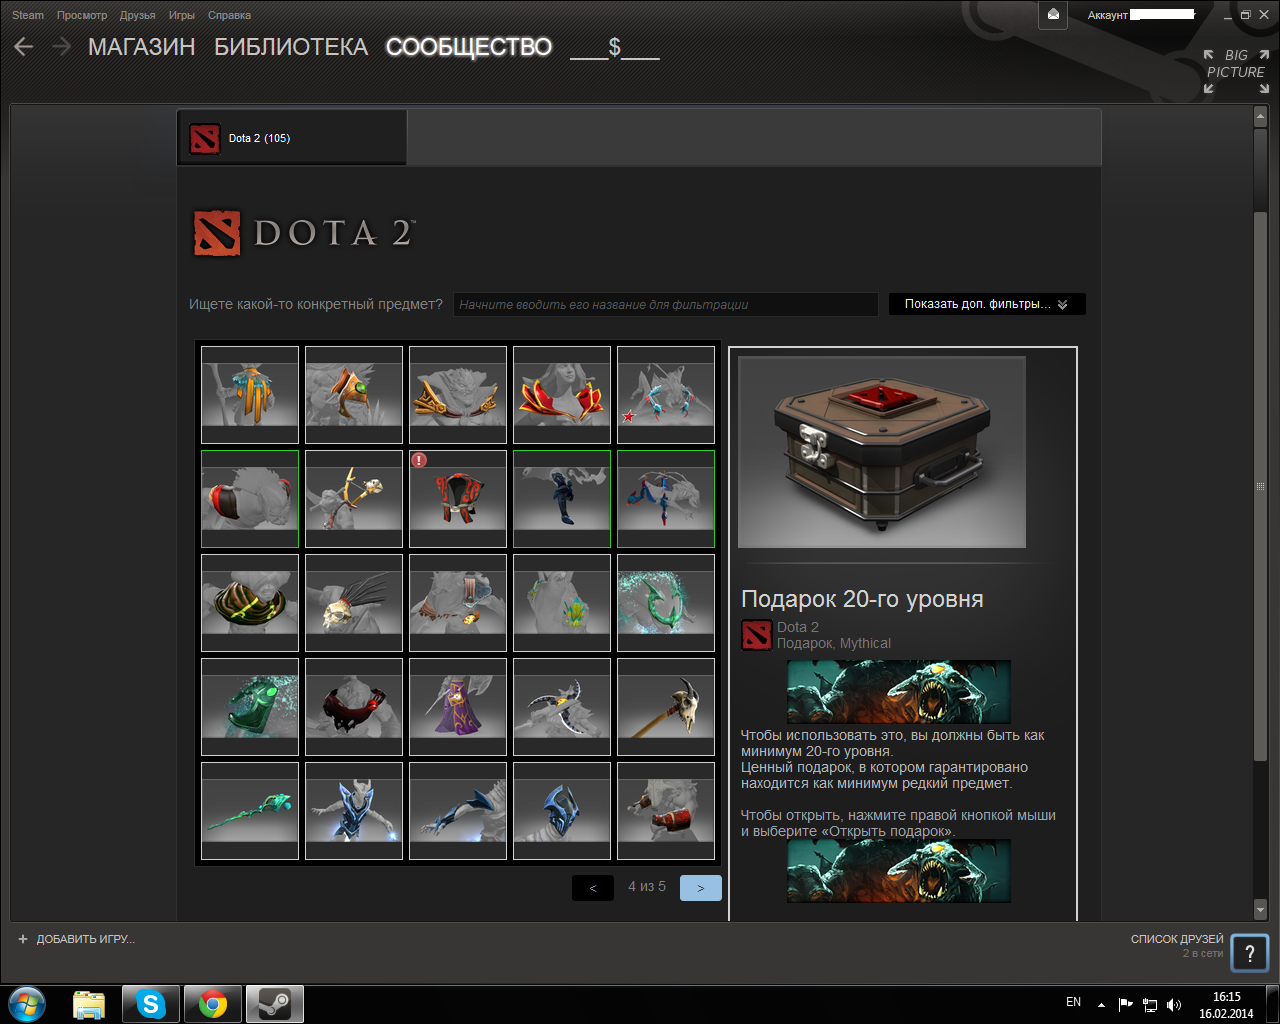Select the glowing green mask item

[250, 707]
